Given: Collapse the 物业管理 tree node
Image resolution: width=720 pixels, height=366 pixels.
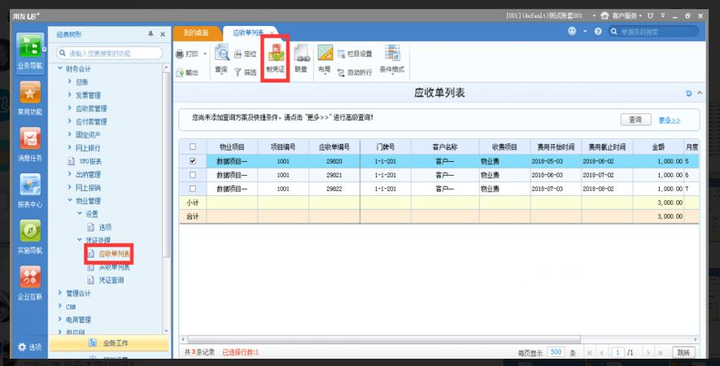Looking at the screenshot, I should 69,201.
